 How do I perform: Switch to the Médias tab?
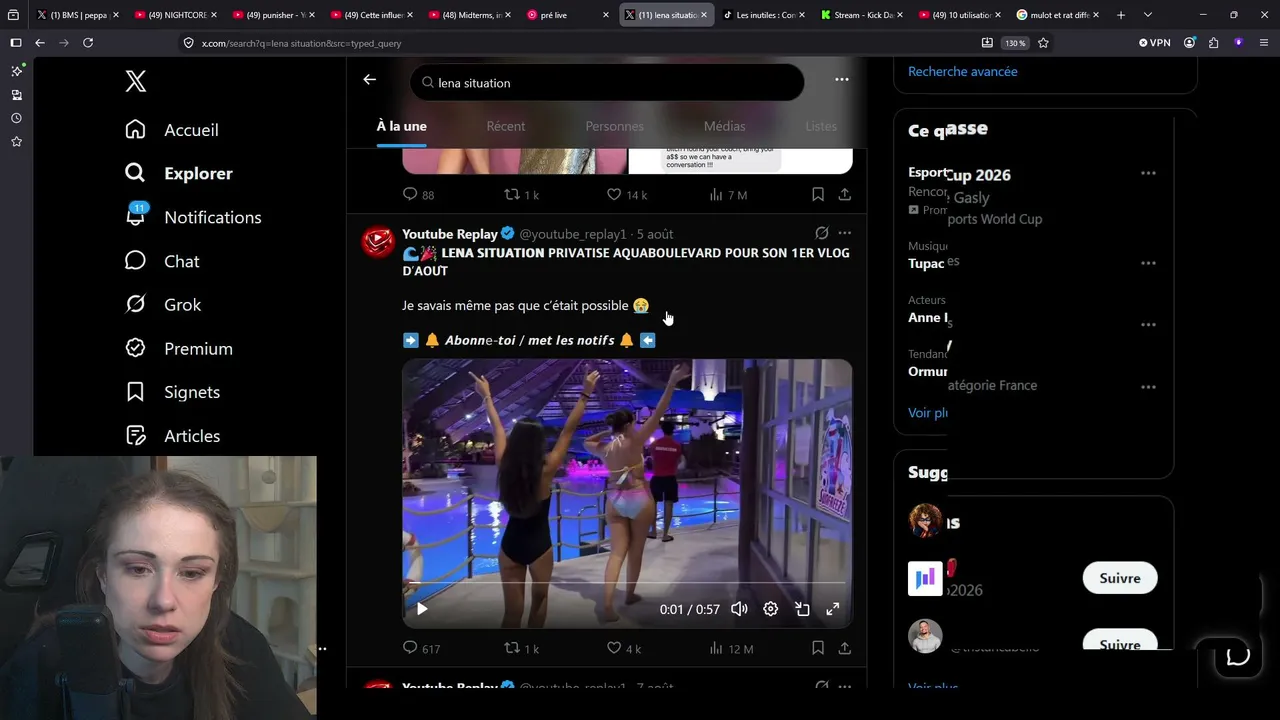(x=725, y=126)
